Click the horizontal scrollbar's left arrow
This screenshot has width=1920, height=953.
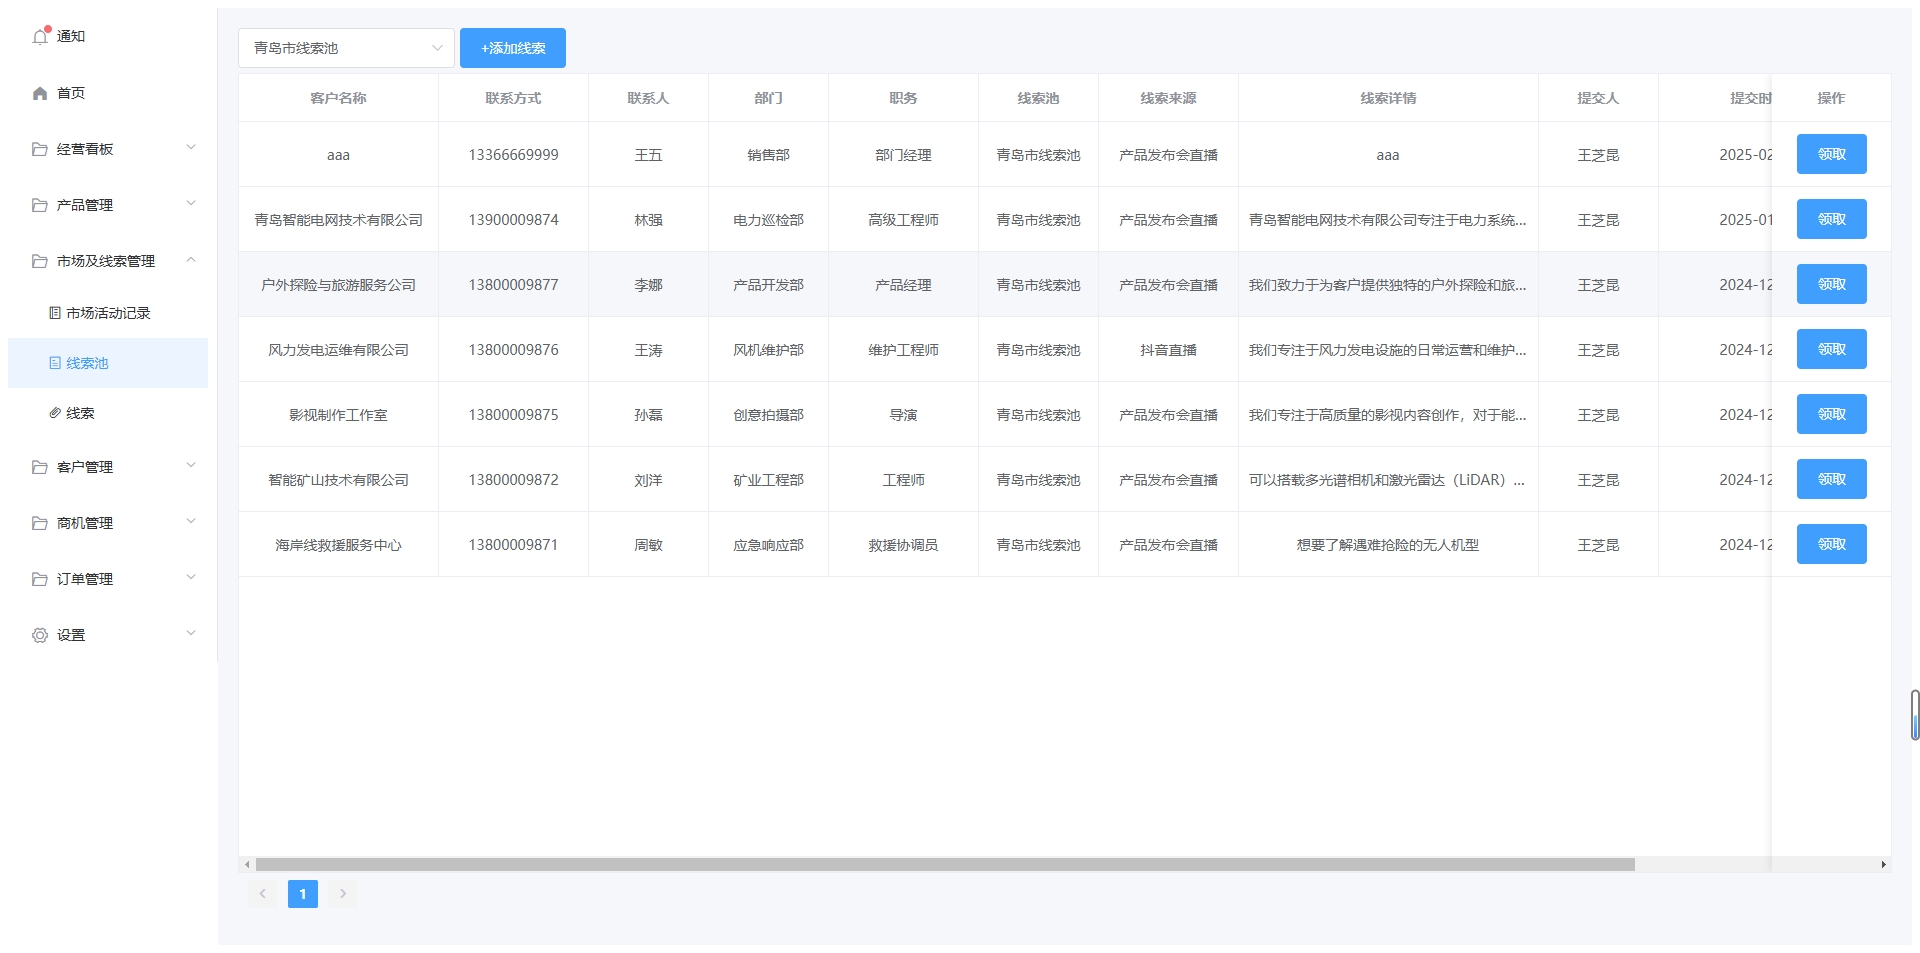coord(247,864)
